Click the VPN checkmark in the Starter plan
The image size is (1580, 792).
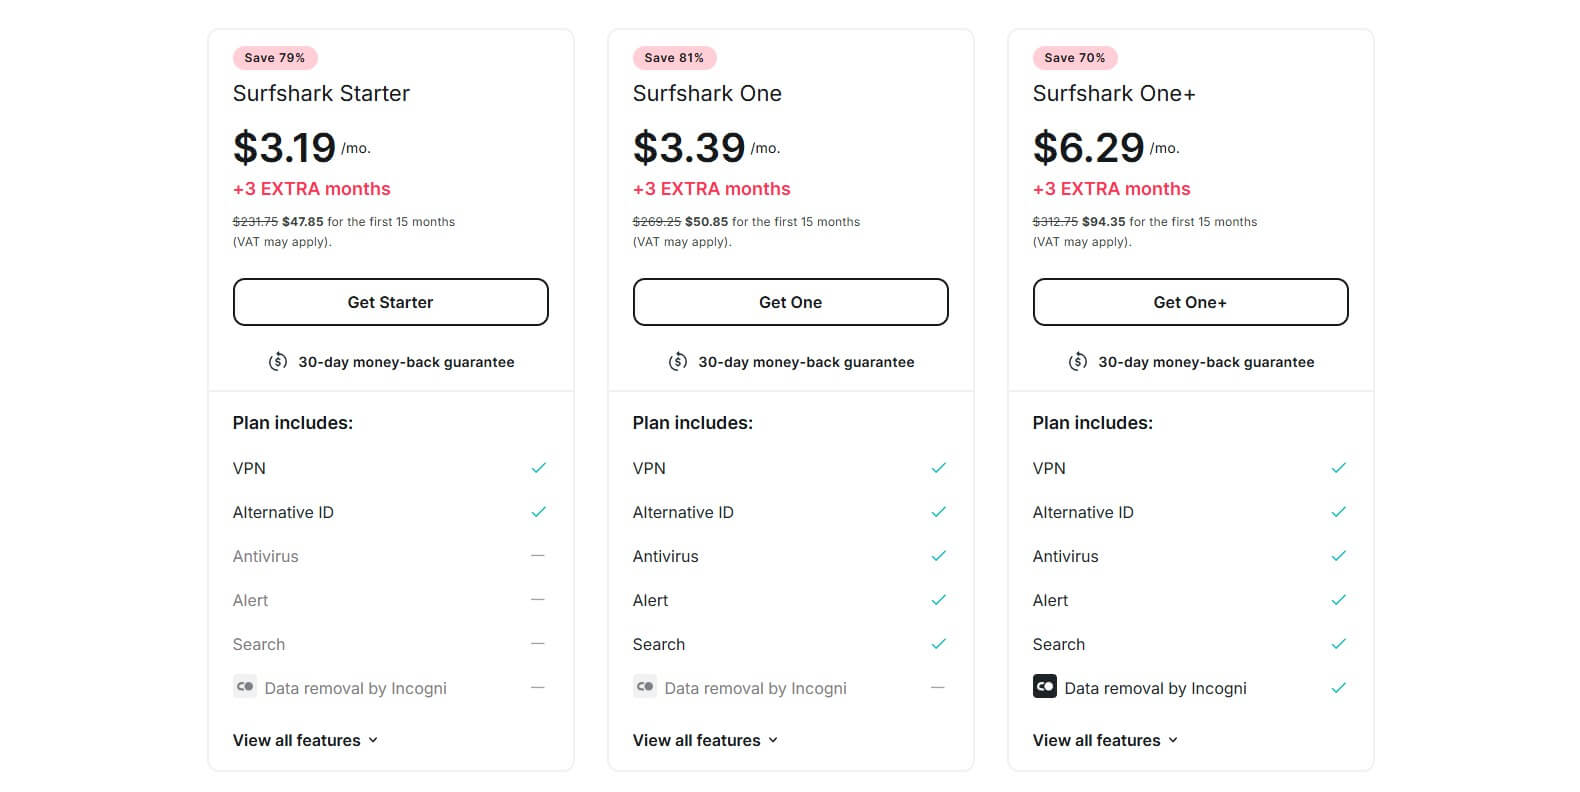[x=539, y=467]
